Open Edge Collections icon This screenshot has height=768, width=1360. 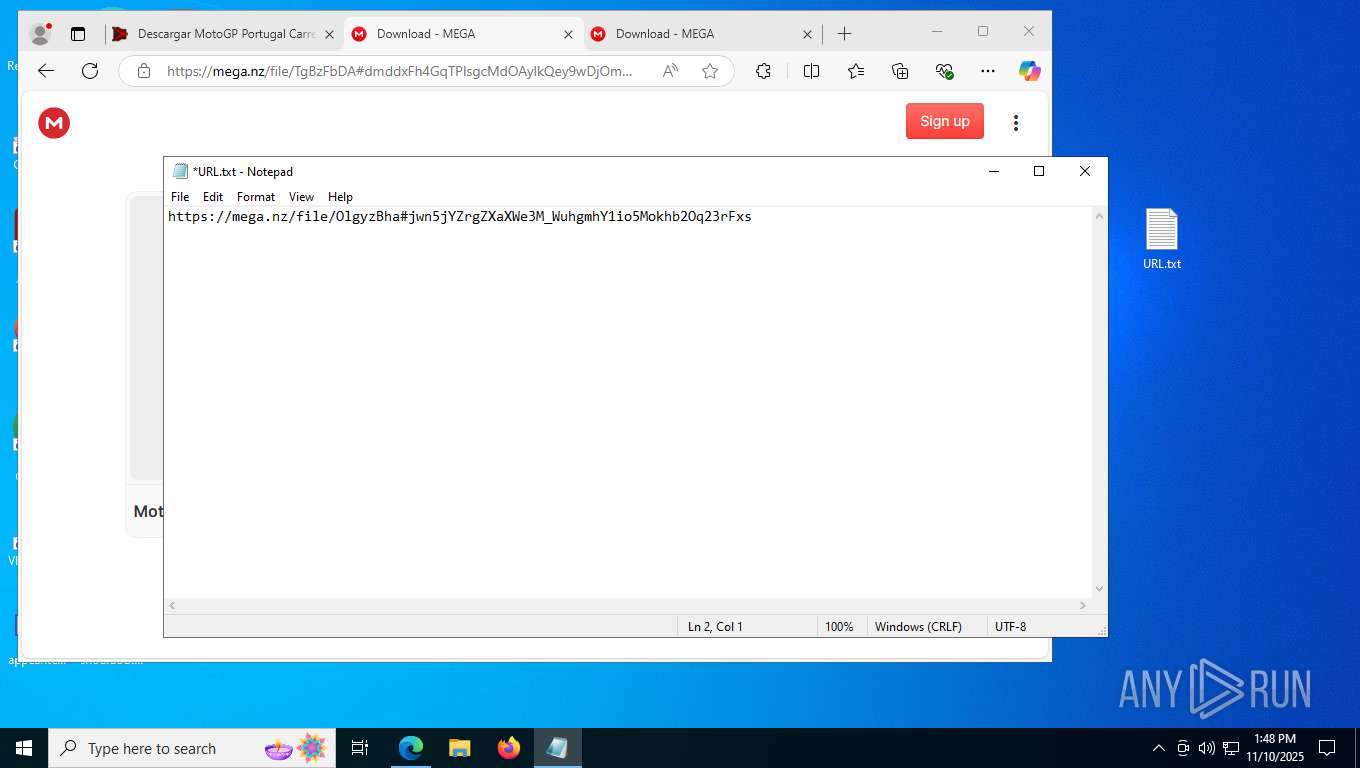tap(900, 71)
